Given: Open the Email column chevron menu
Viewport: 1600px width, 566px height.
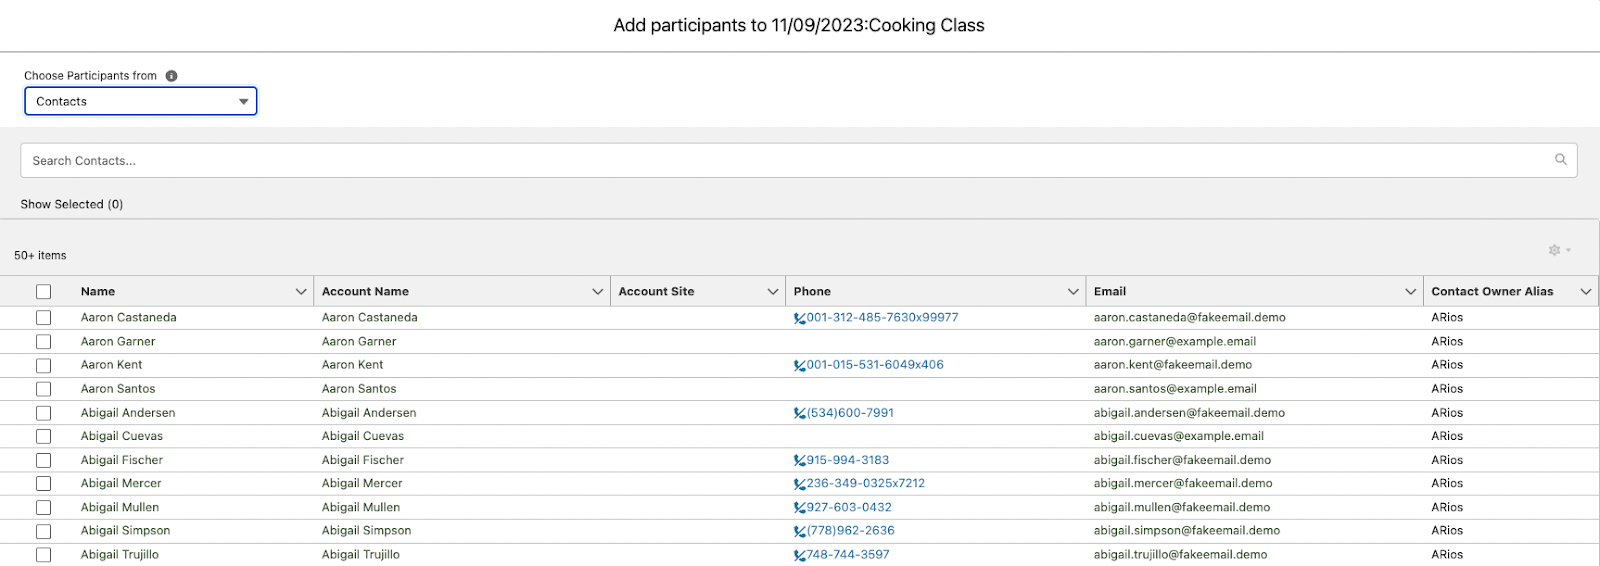Looking at the screenshot, I should 1410,292.
